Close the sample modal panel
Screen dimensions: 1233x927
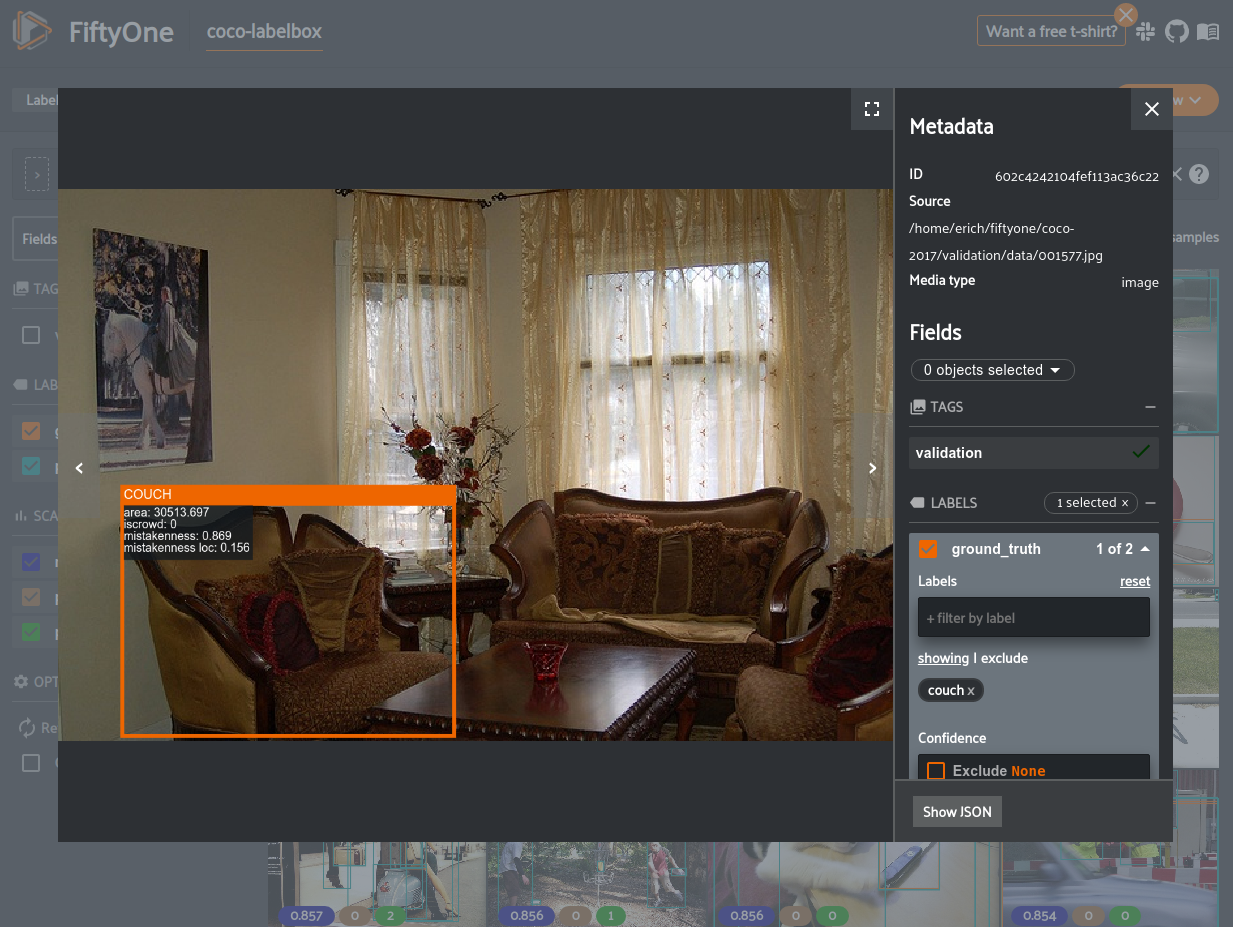pyautogui.click(x=1152, y=109)
